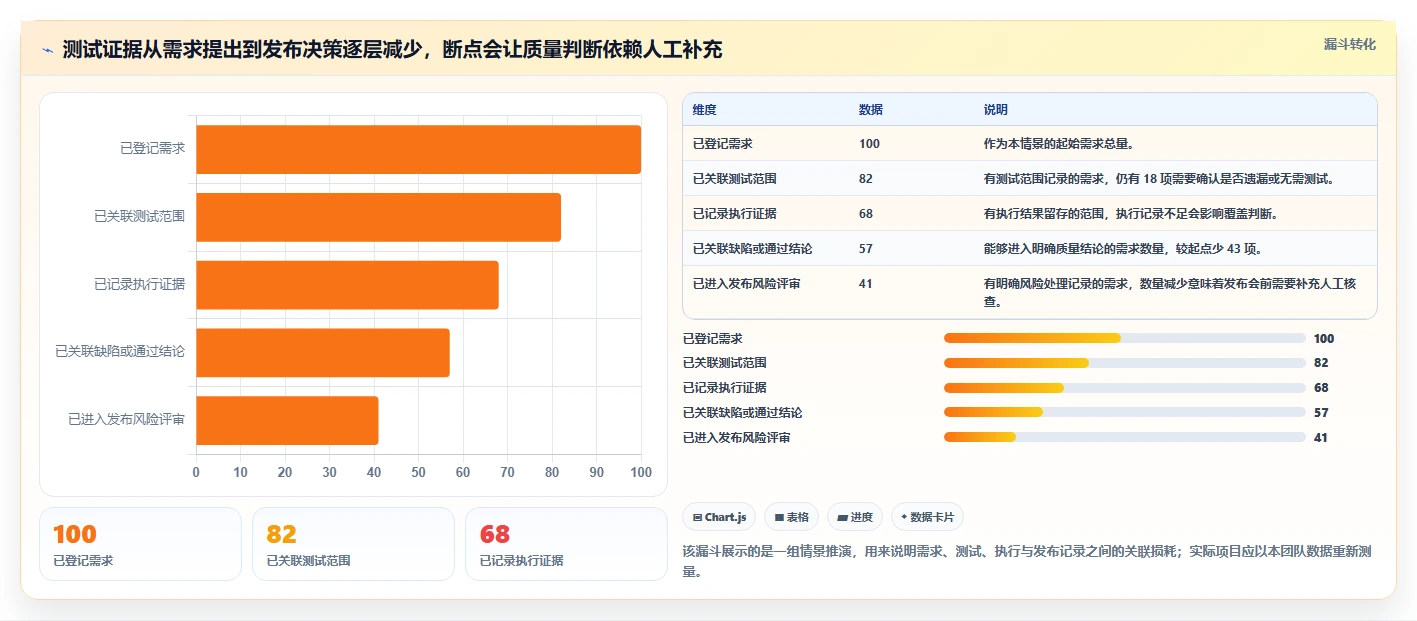The width and height of the screenshot is (1417, 621).
Task: Click the 已关联测试范围 progress bar
Action: click(x=1125, y=363)
